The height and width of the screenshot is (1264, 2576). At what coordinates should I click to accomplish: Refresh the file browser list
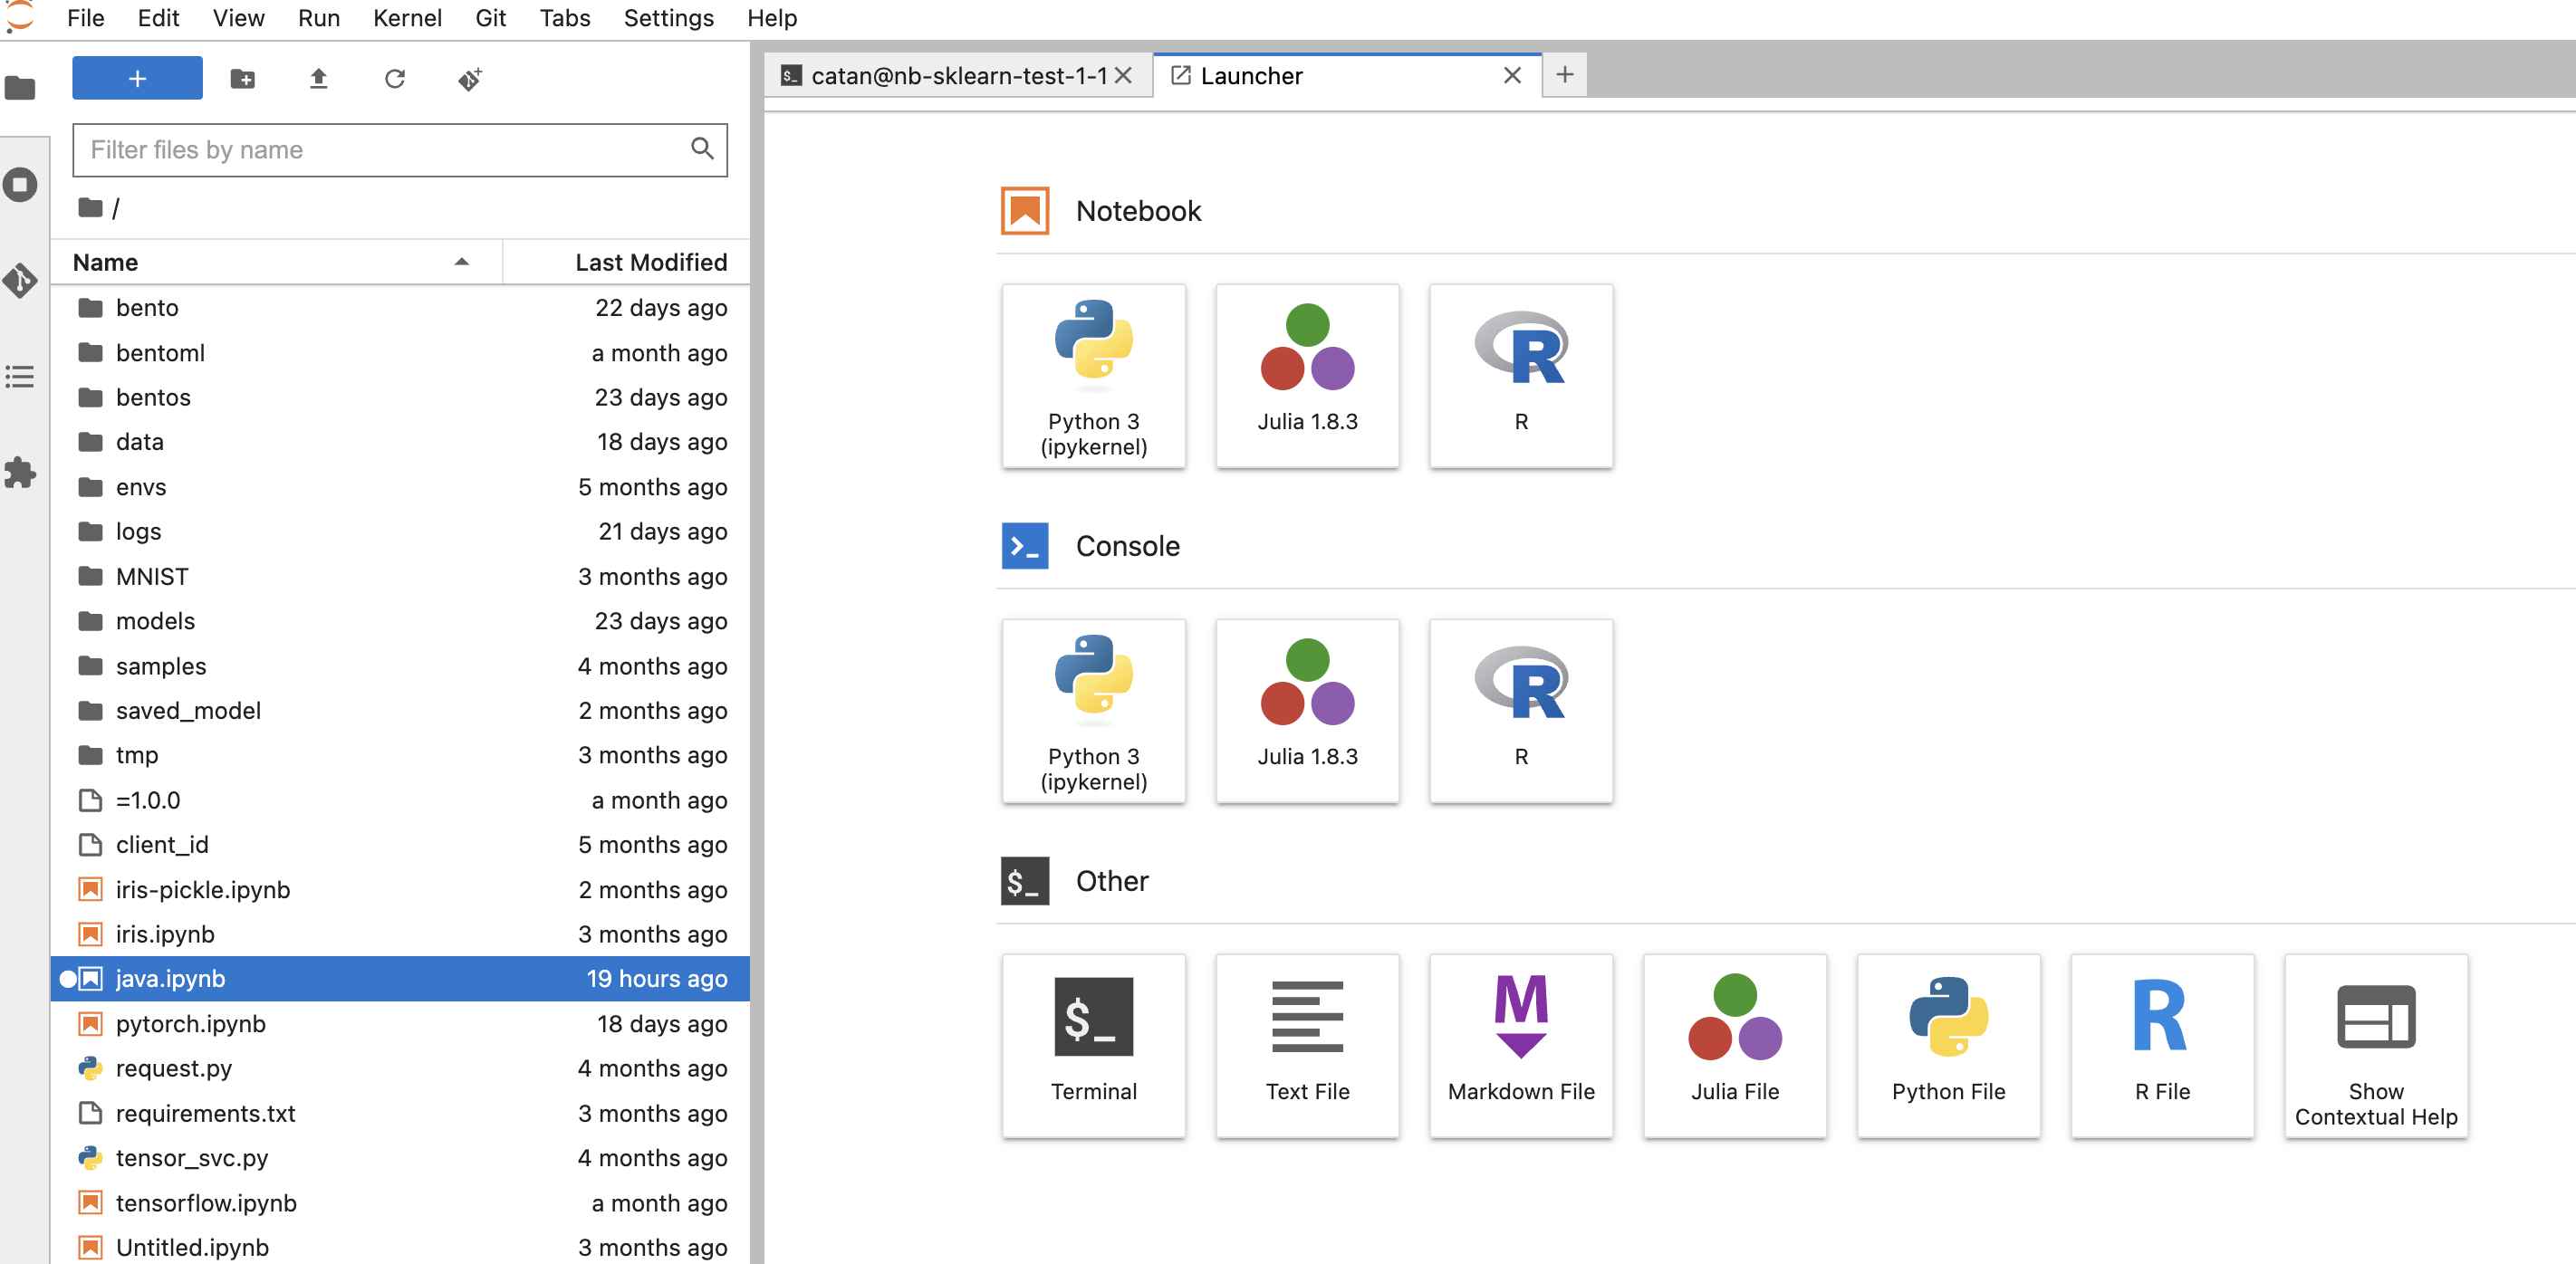(x=394, y=79)
